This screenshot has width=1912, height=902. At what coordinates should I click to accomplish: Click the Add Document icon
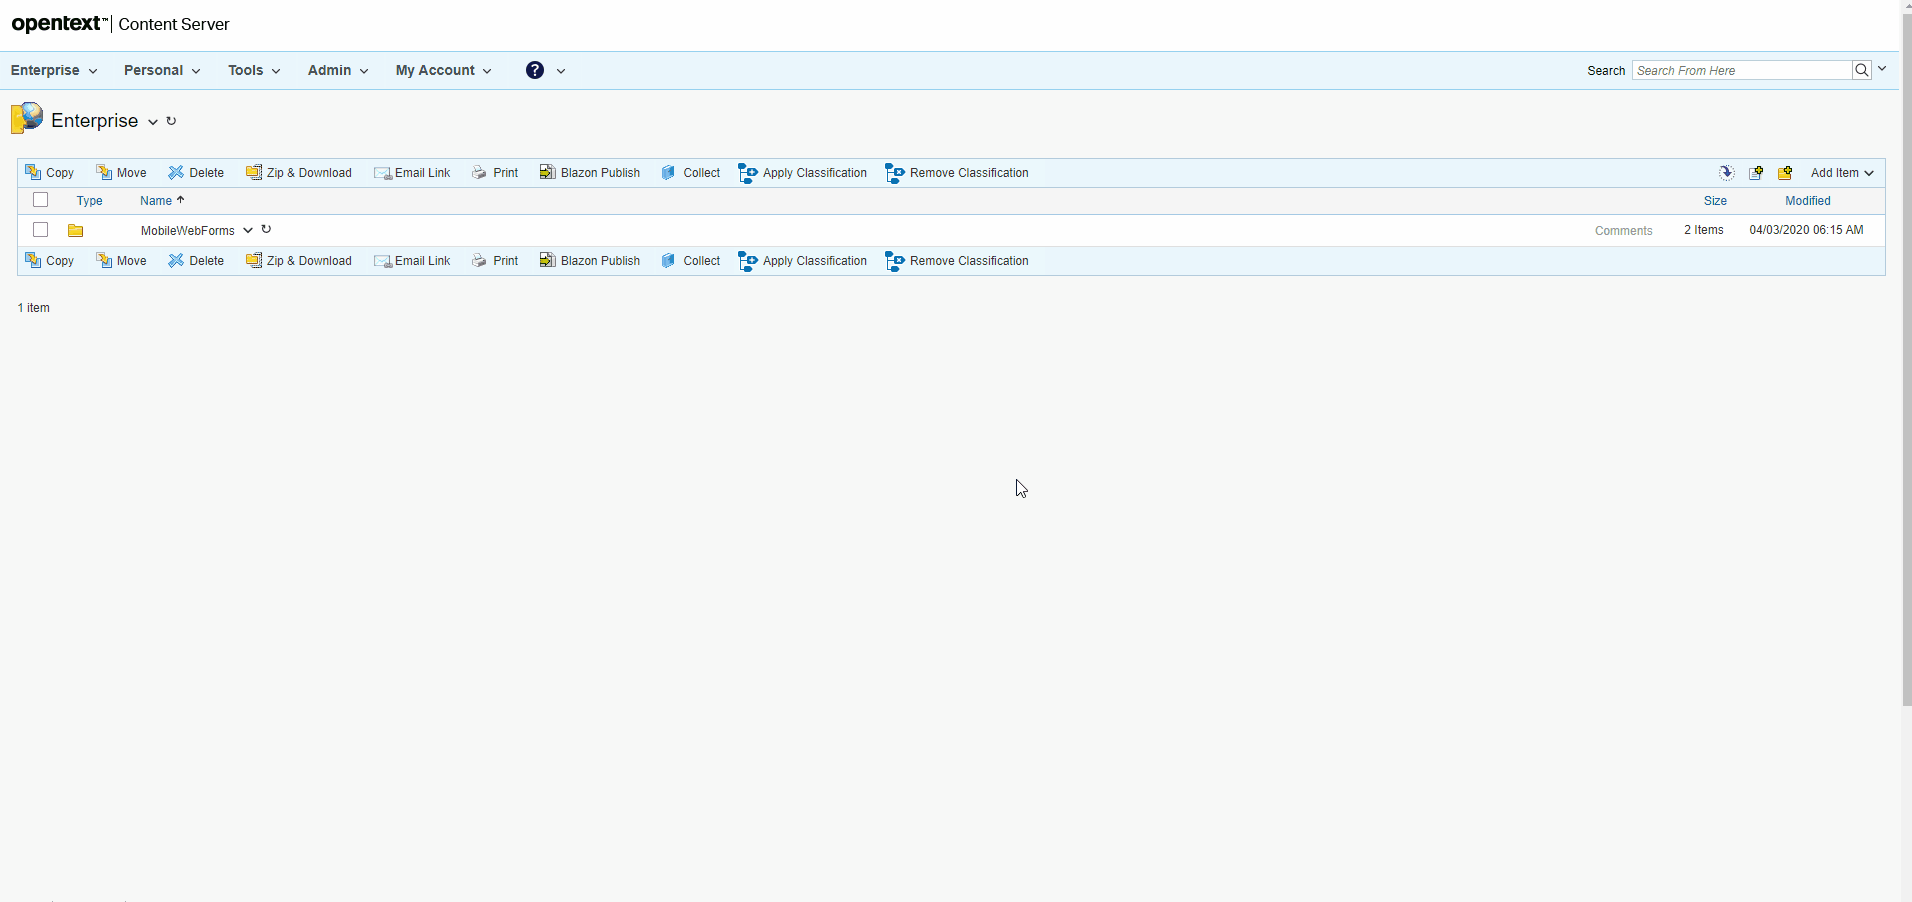[x=1756, y=173]
